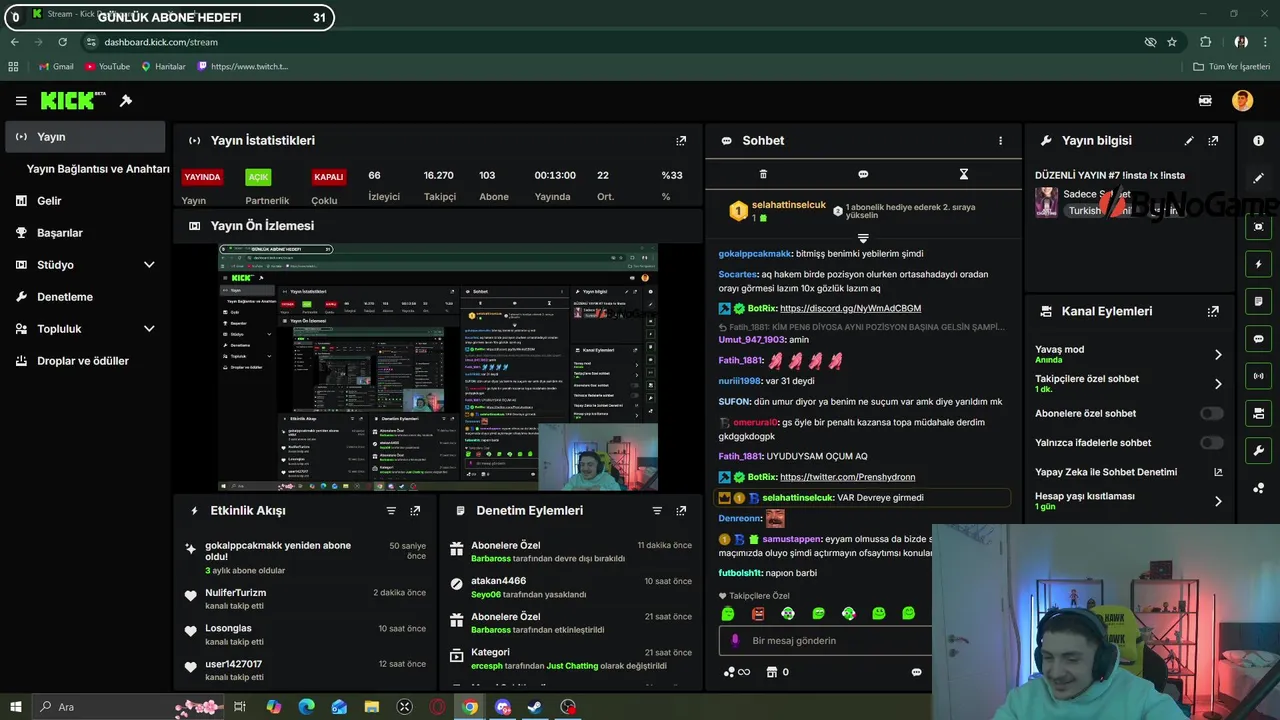Click the notes page icon in right sidebar
Image resolution: width=1280 pixels, height=720 pixels.
[1258, 301]
